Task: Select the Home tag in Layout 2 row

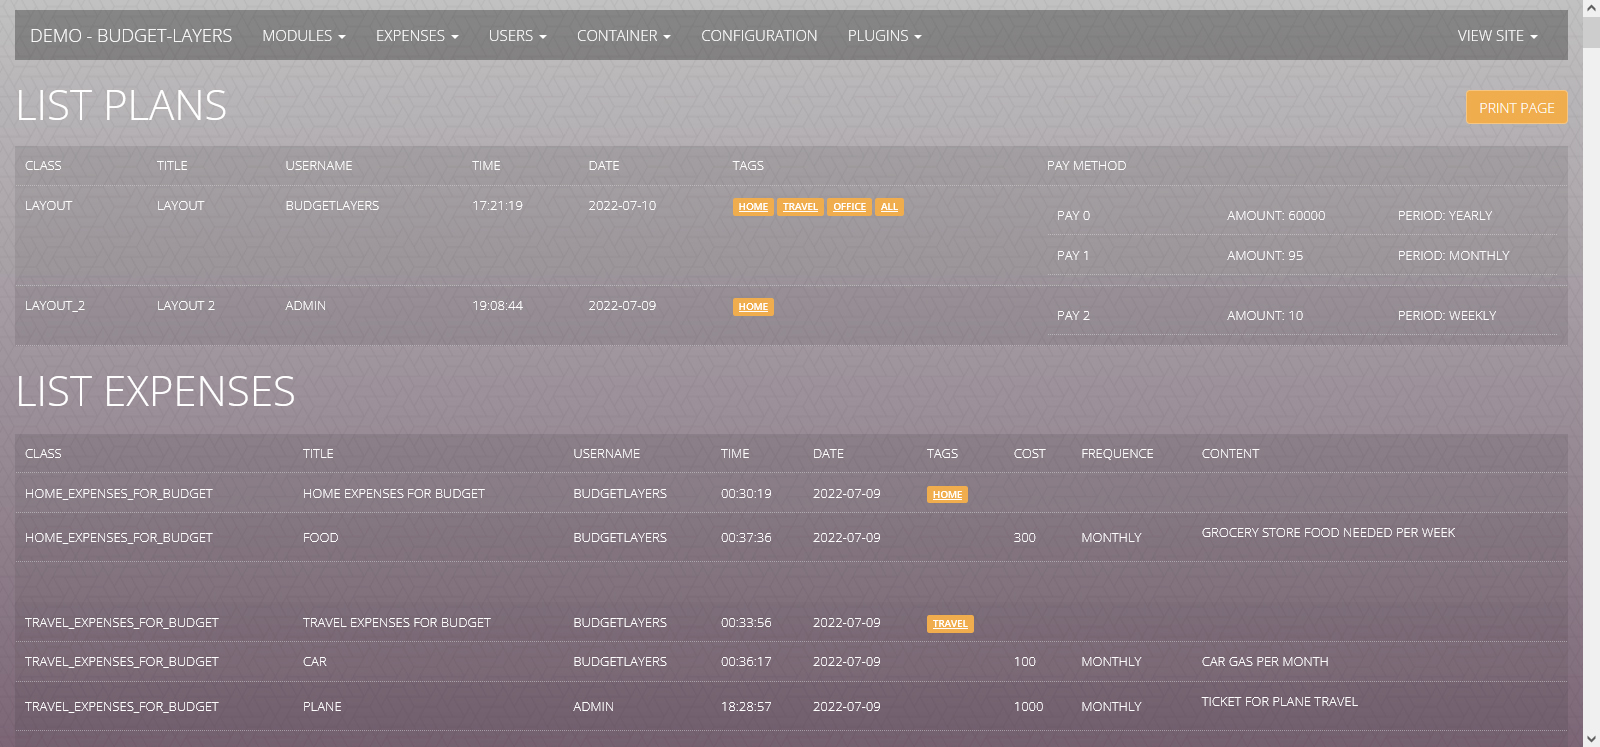Action: pyautogui.click(x=753, y=307)
